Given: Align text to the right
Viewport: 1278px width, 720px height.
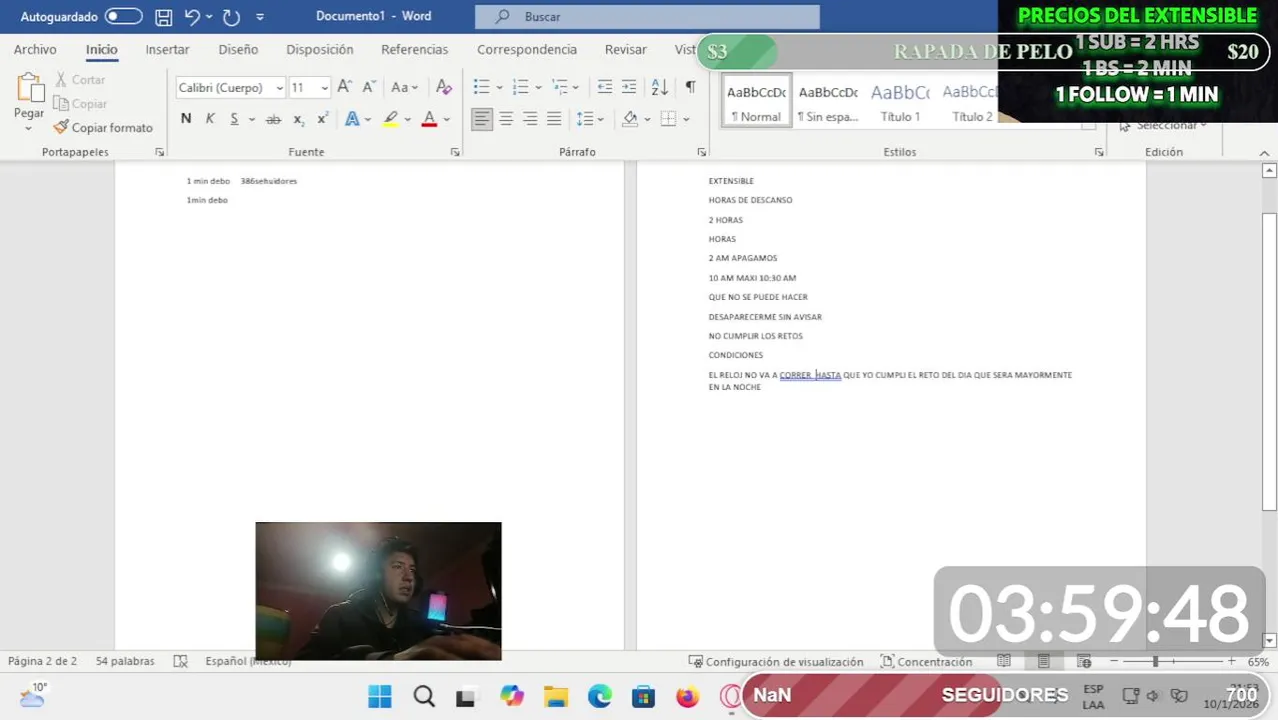Looking at the screenshot, I should [530, 119].
